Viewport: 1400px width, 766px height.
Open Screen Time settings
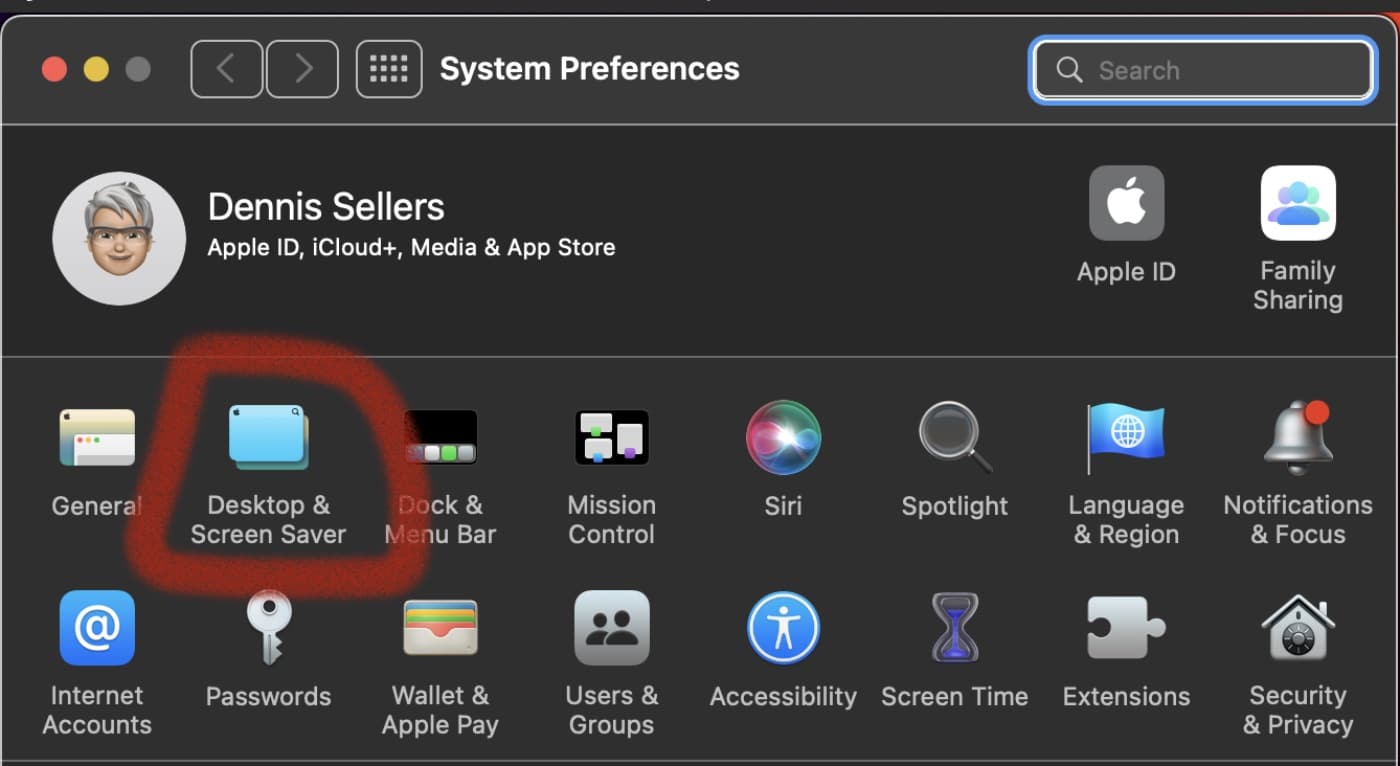point(955,628)
